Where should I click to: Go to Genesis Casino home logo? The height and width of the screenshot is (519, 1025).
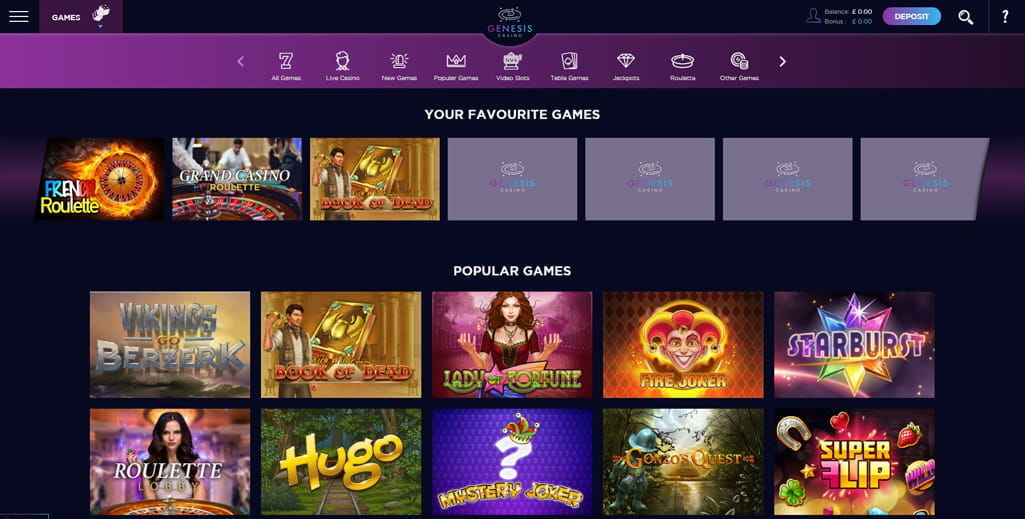pos(510,23)
